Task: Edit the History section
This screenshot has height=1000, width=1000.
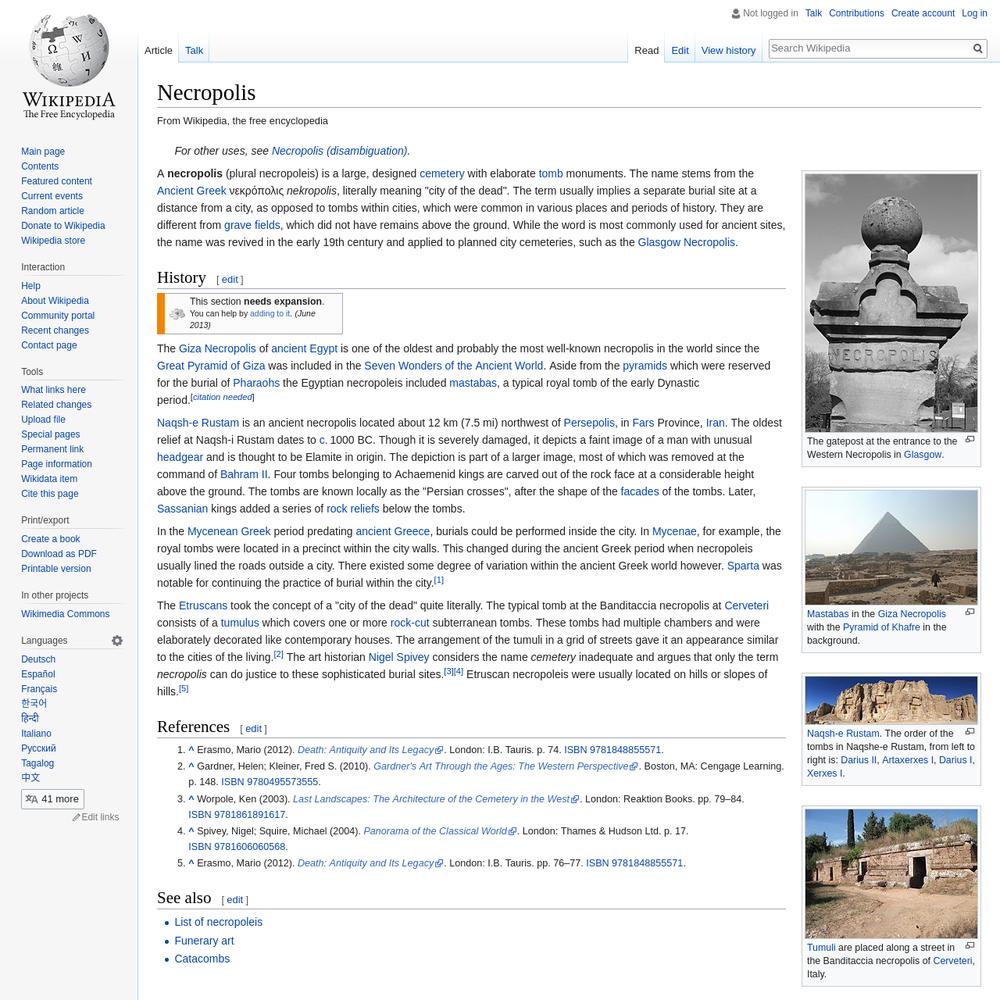Action: pos(230,279)
